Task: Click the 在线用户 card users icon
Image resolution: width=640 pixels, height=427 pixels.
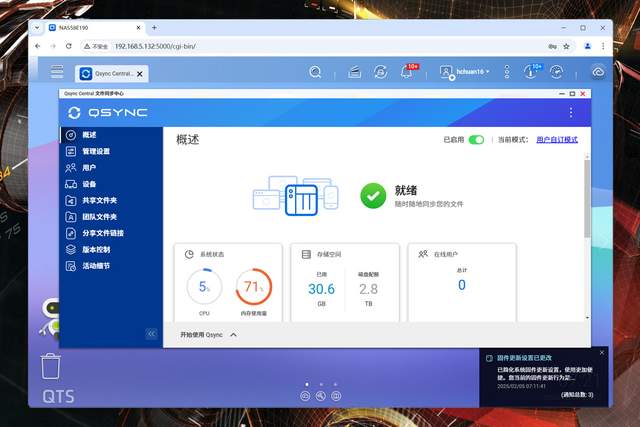Action: pyautogui.click(x=423, y=254)
